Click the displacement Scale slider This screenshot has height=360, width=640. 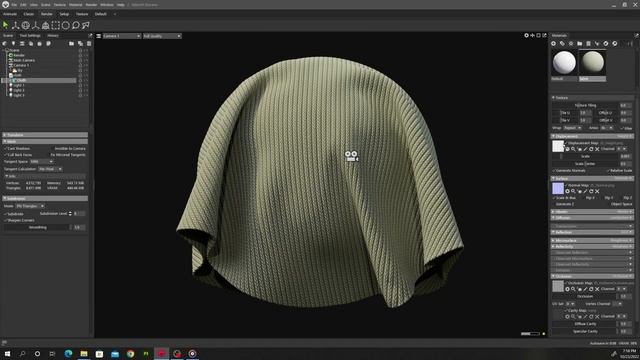(585, 156)
